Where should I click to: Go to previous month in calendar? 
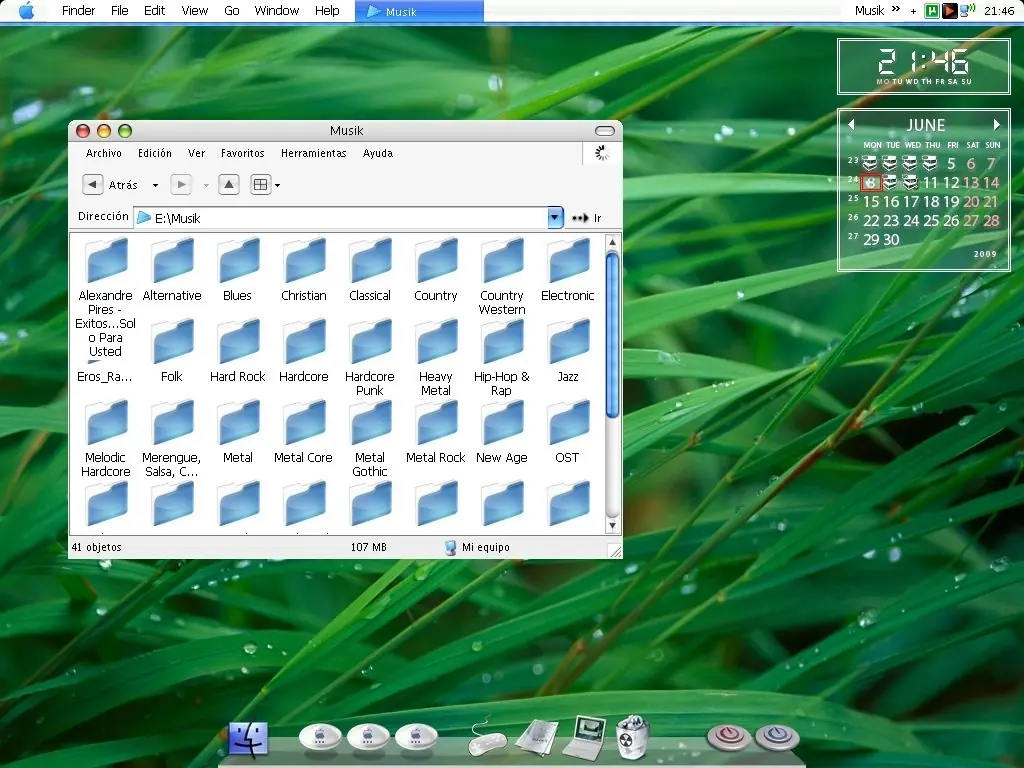(851, 124)
